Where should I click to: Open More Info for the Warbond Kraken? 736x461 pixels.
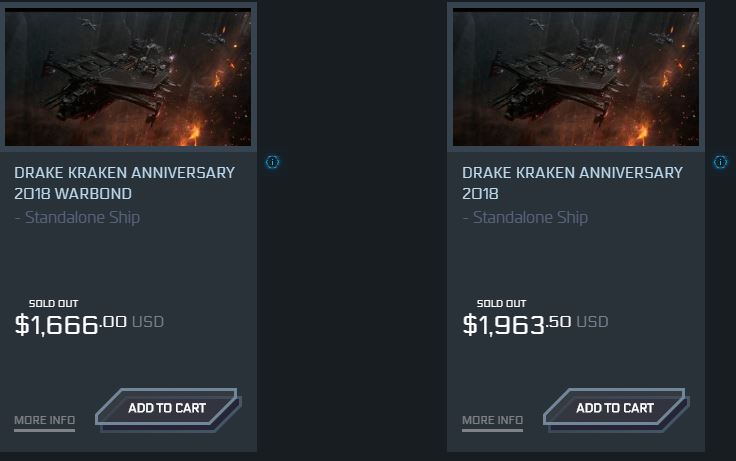coord(44,420)
